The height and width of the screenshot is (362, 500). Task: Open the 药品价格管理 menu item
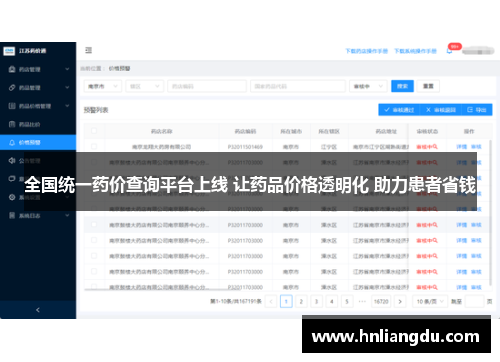[x=38, y=106]
